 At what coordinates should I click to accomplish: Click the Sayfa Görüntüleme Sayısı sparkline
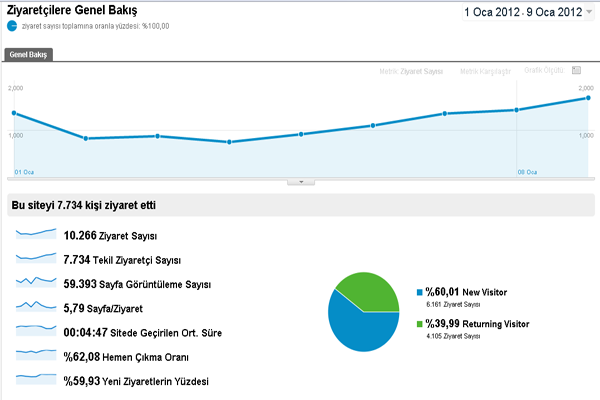coord(36,282)
